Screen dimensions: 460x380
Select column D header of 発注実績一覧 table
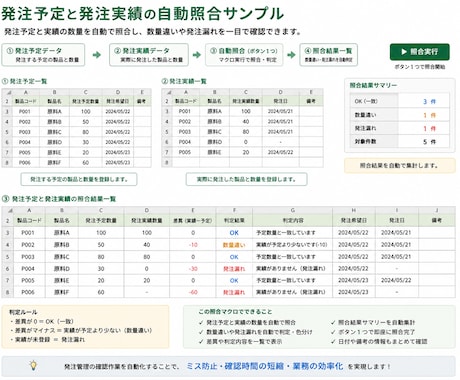pyautogui.click(x=280, y=92)
